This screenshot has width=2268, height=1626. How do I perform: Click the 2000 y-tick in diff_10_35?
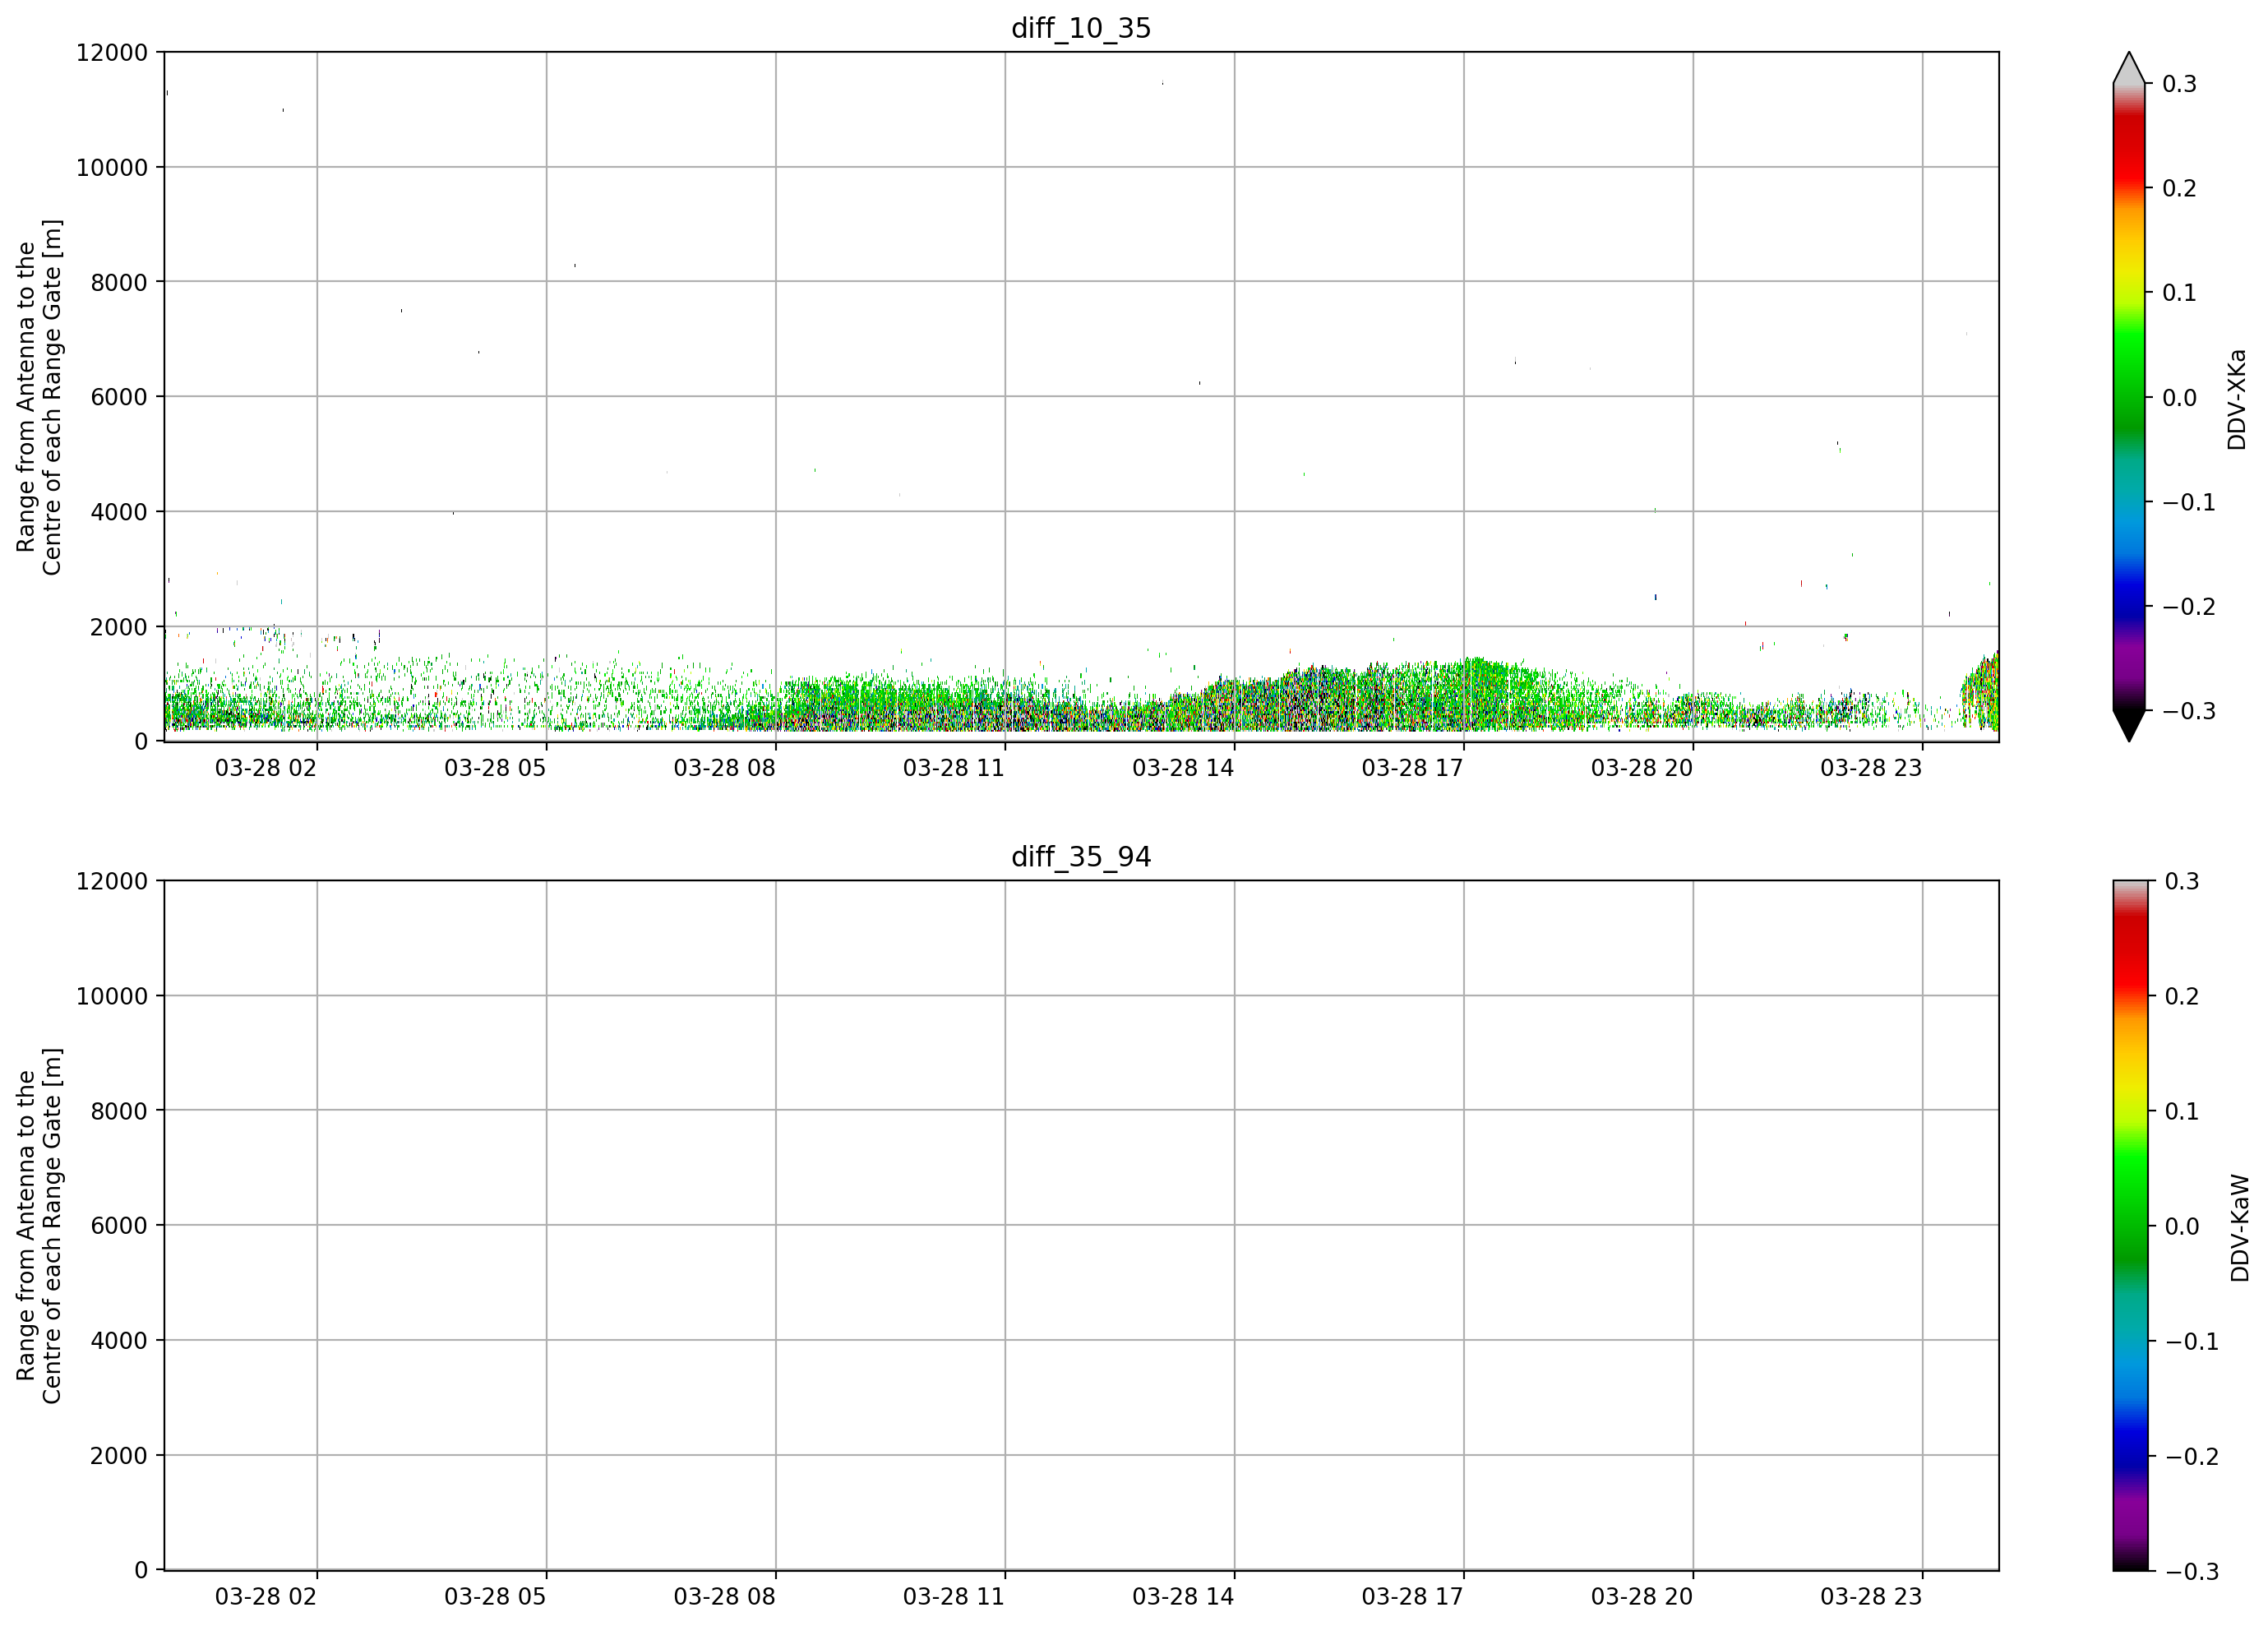pyautogui.click(x=119, y=627)
